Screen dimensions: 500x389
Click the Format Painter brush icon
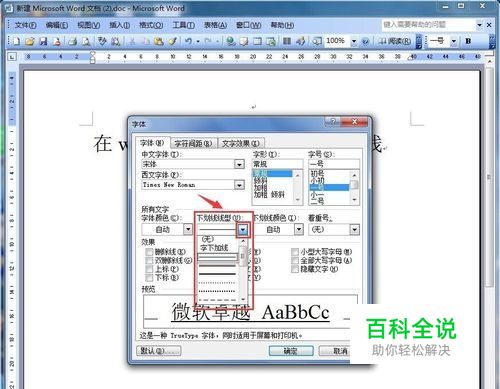tap(172, 41)
